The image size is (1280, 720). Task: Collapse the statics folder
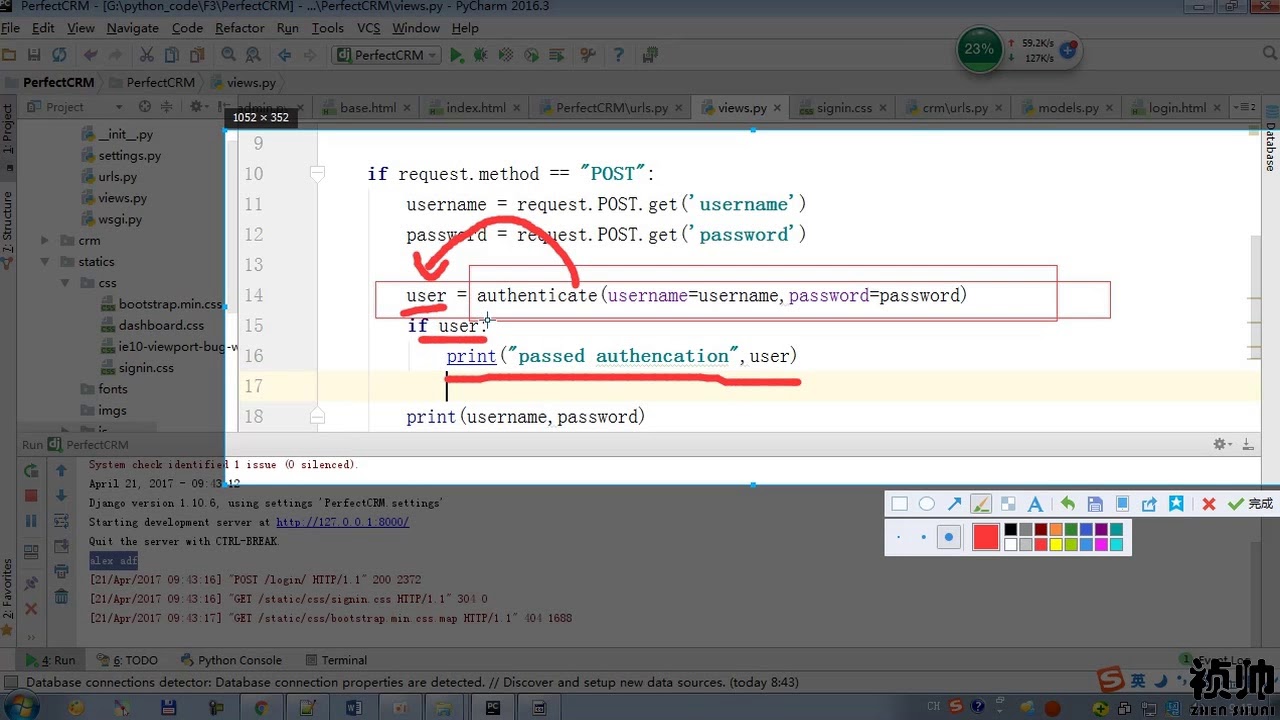45,262
